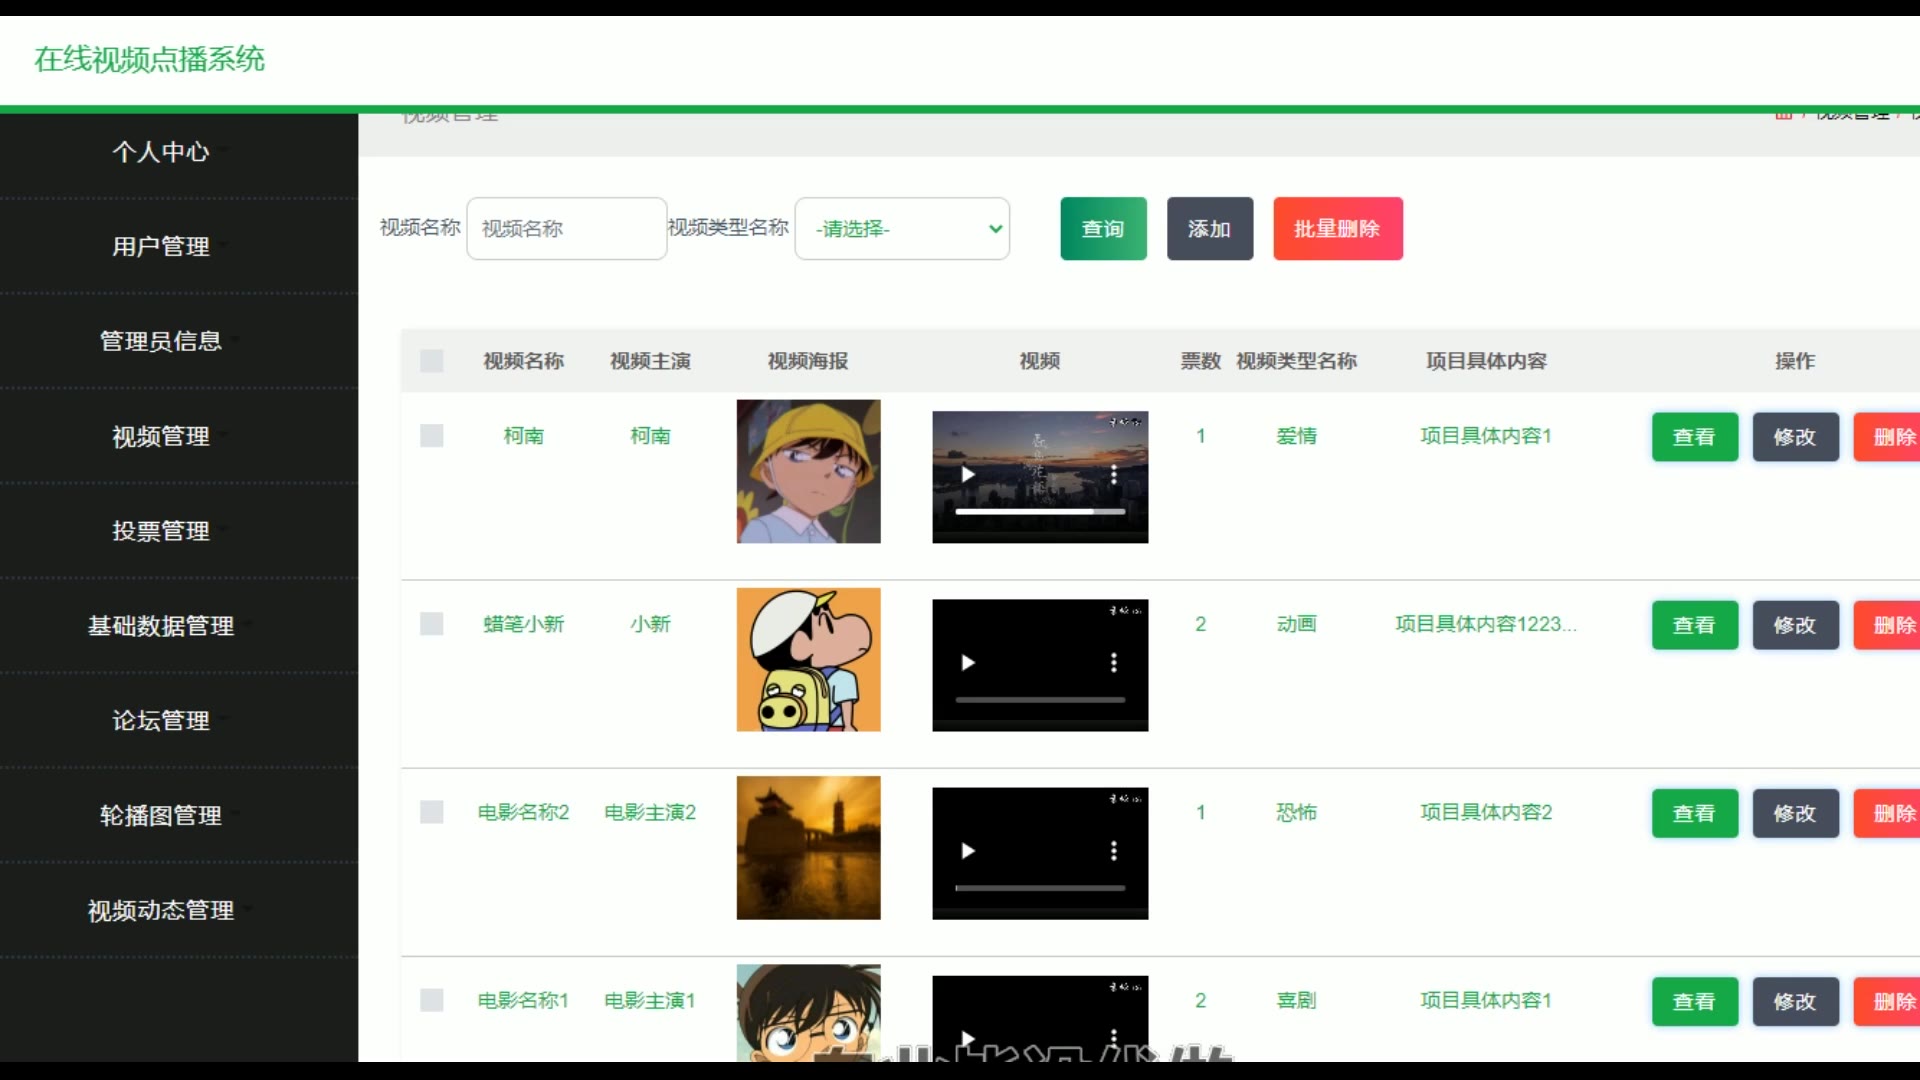Play the 电影名称2 row video

pyautogui.click(x=967, y=851)
